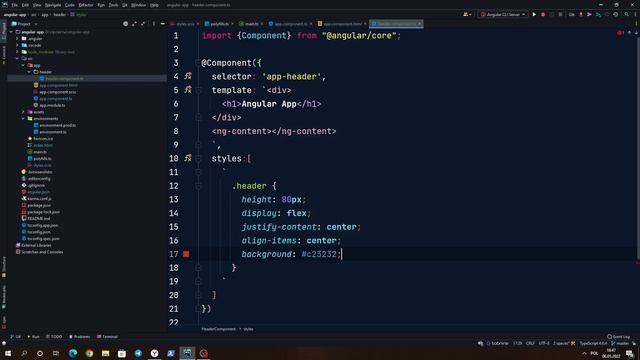Open the Event Log

click(x=618, y=337)
